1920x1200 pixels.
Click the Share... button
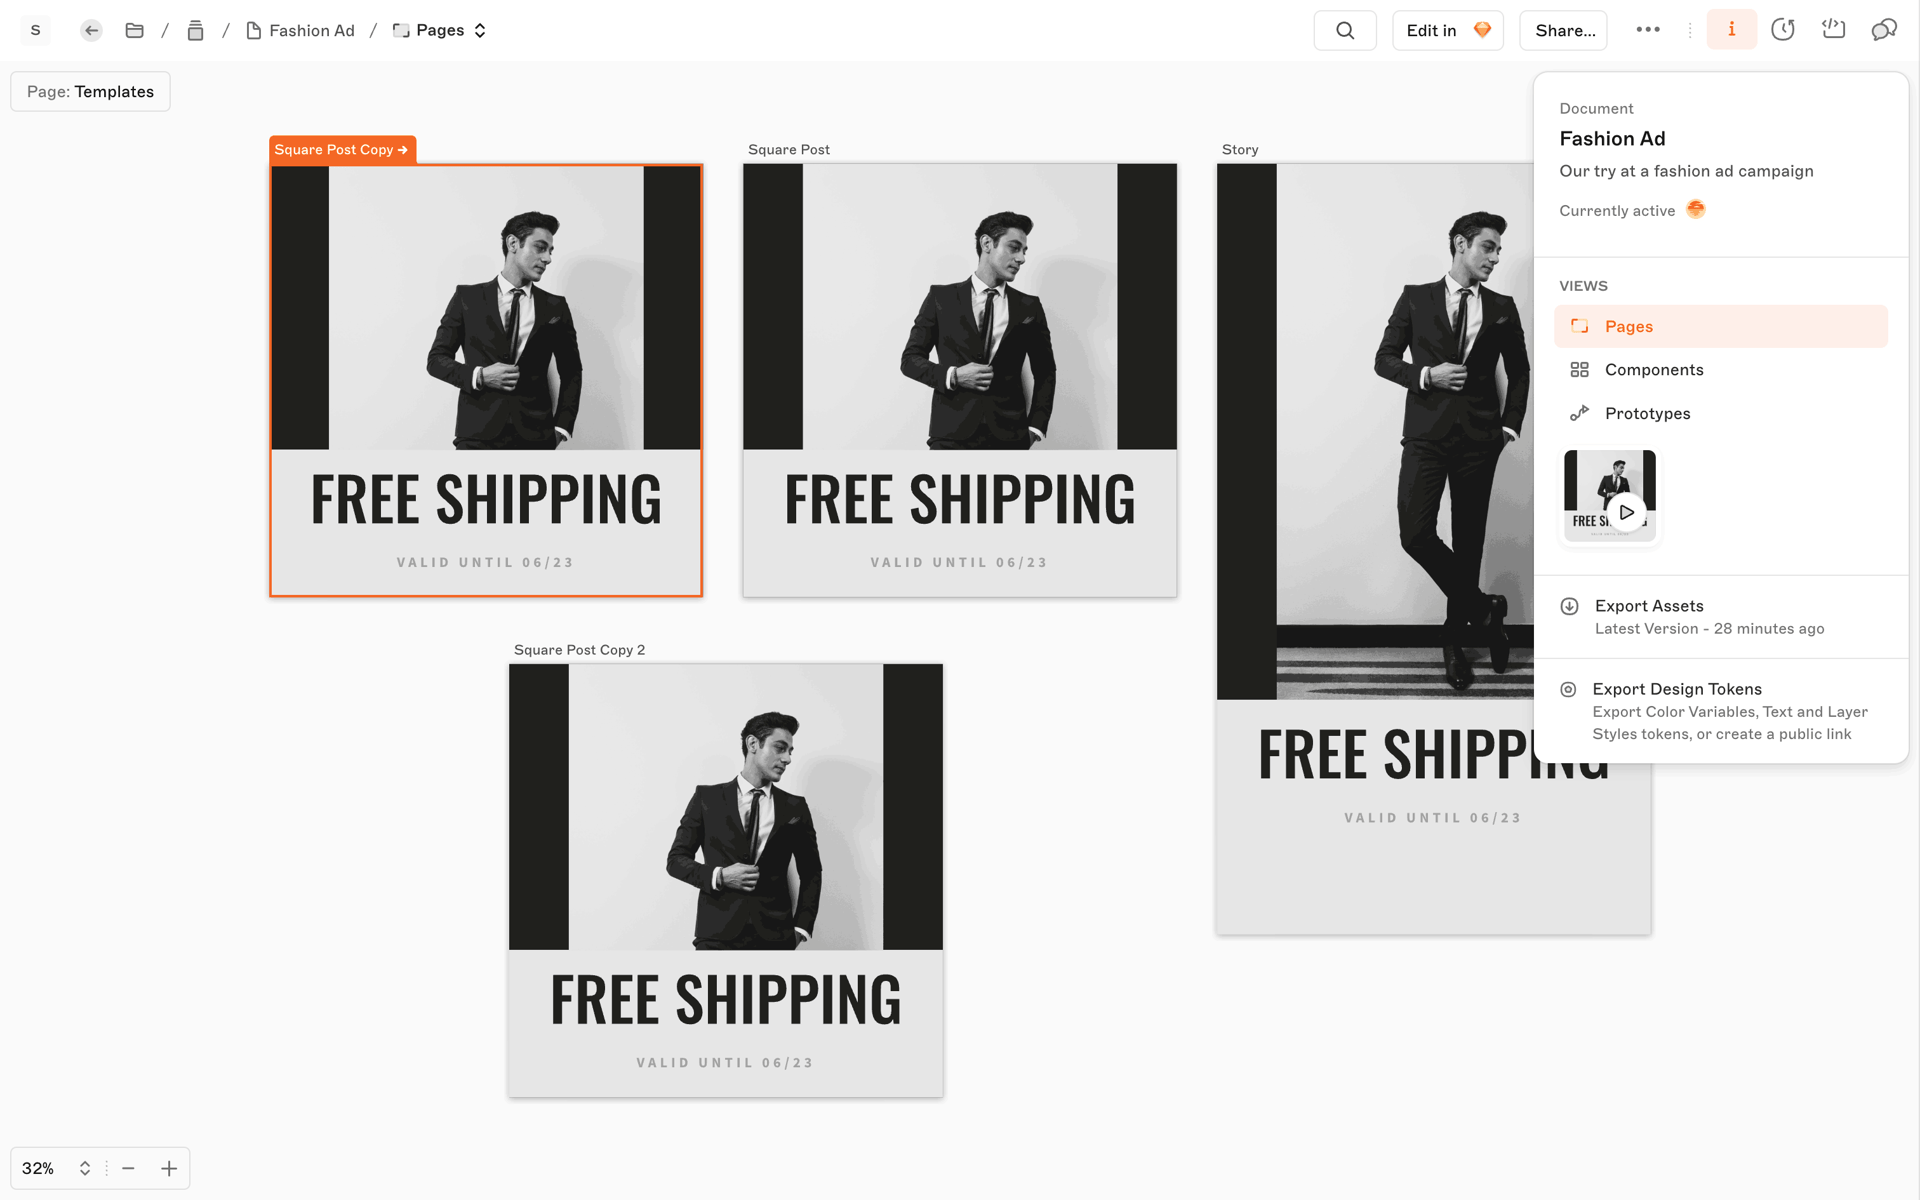tap(1564, 30)
